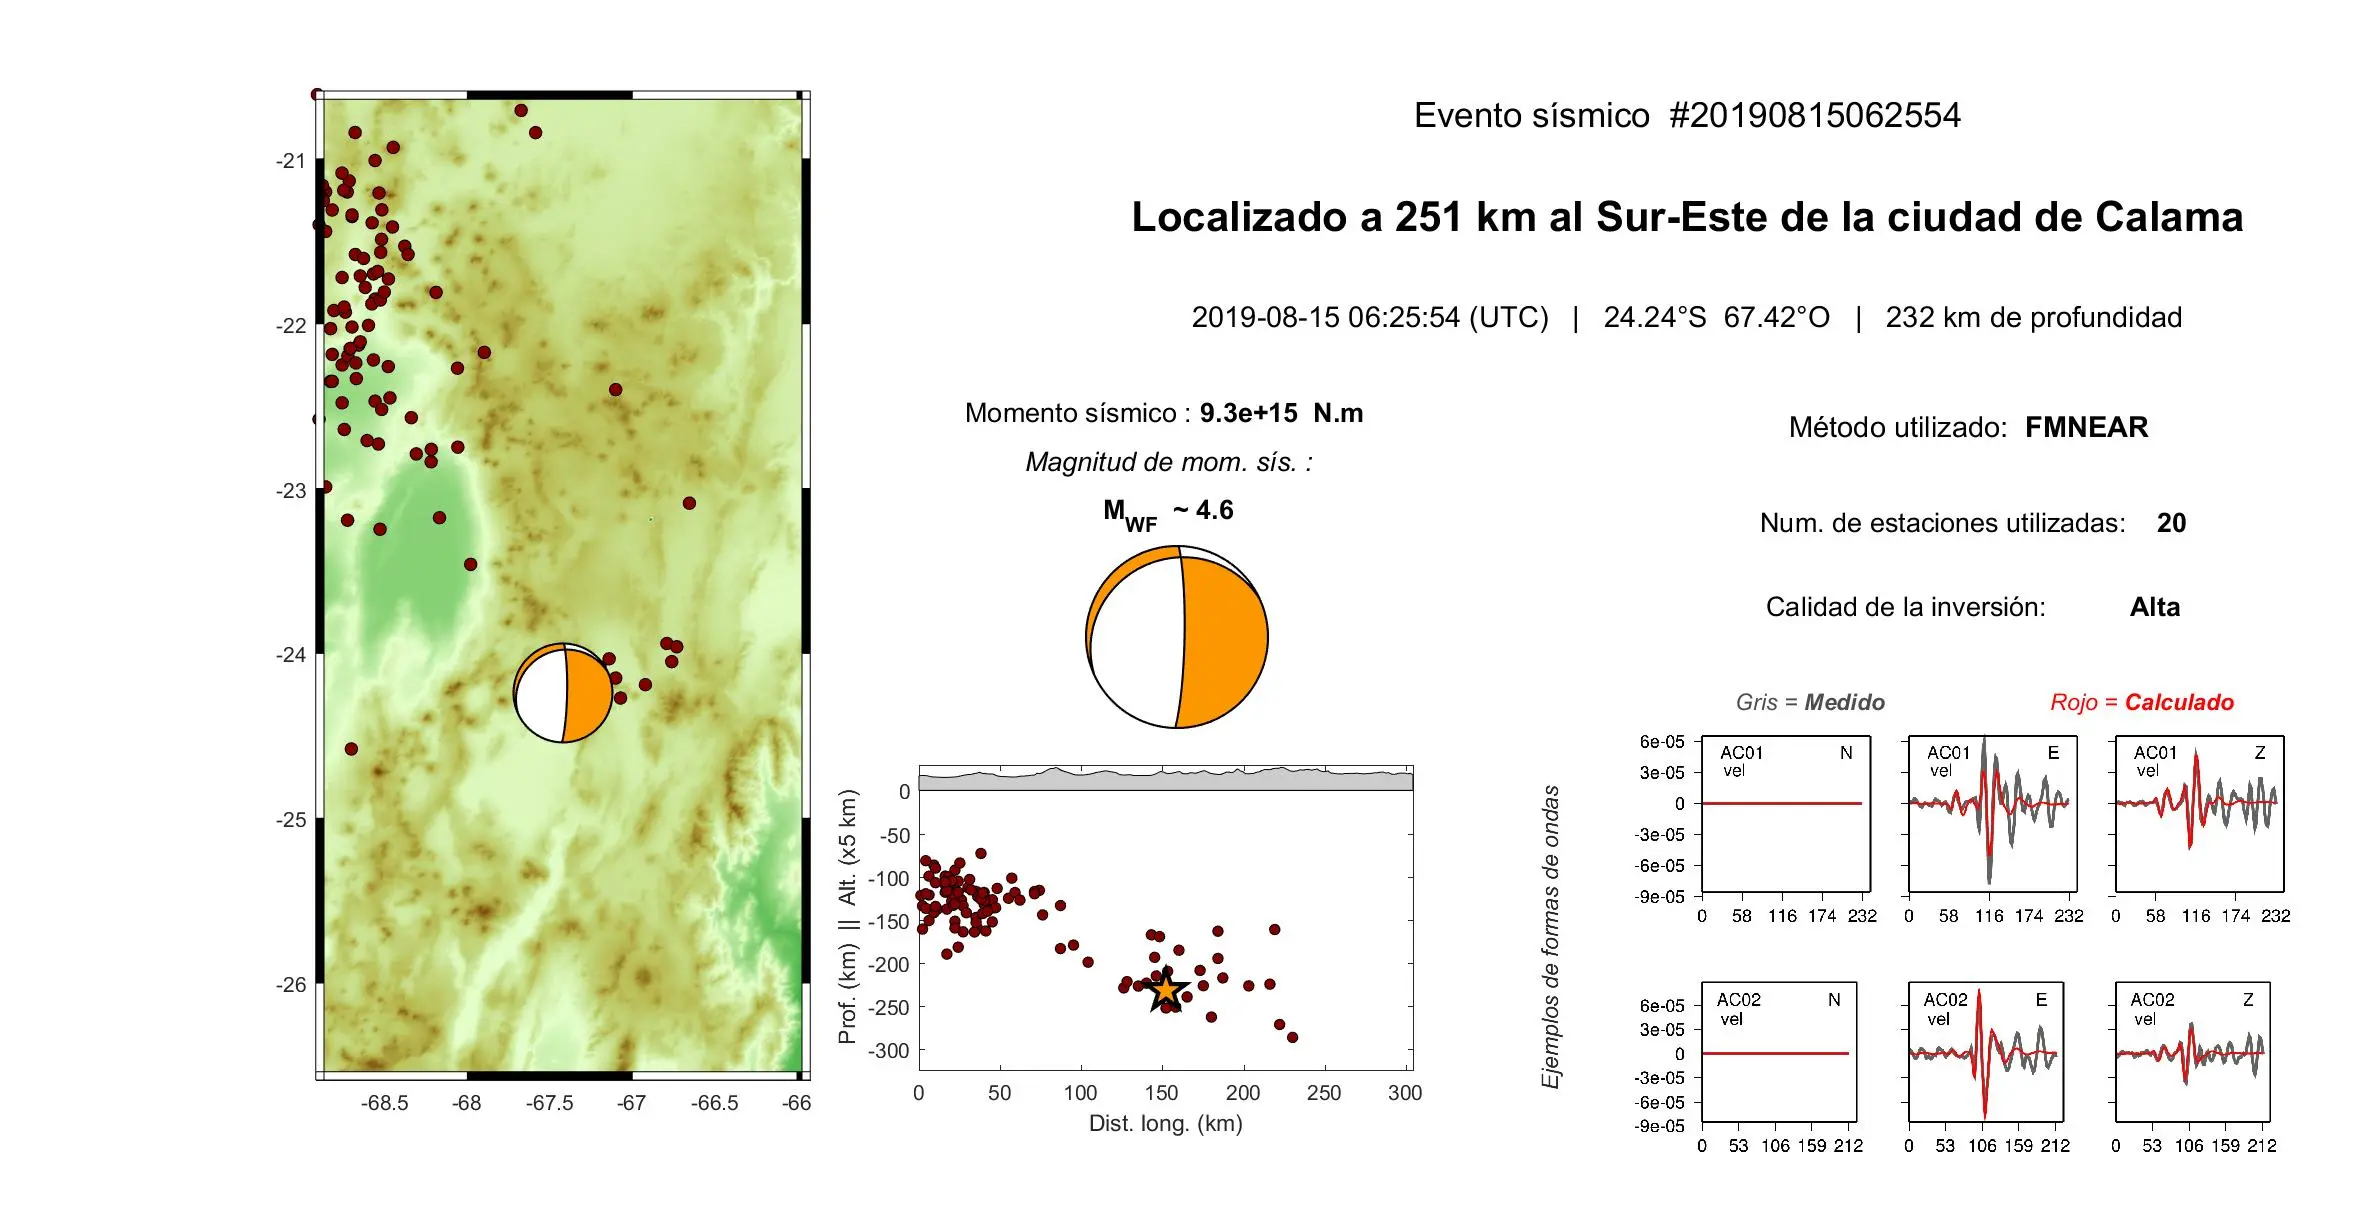Viewport: 2378px width, 1212px height.
Task: Click the 'Método utilizado:' label
Action: (1898, 427)
